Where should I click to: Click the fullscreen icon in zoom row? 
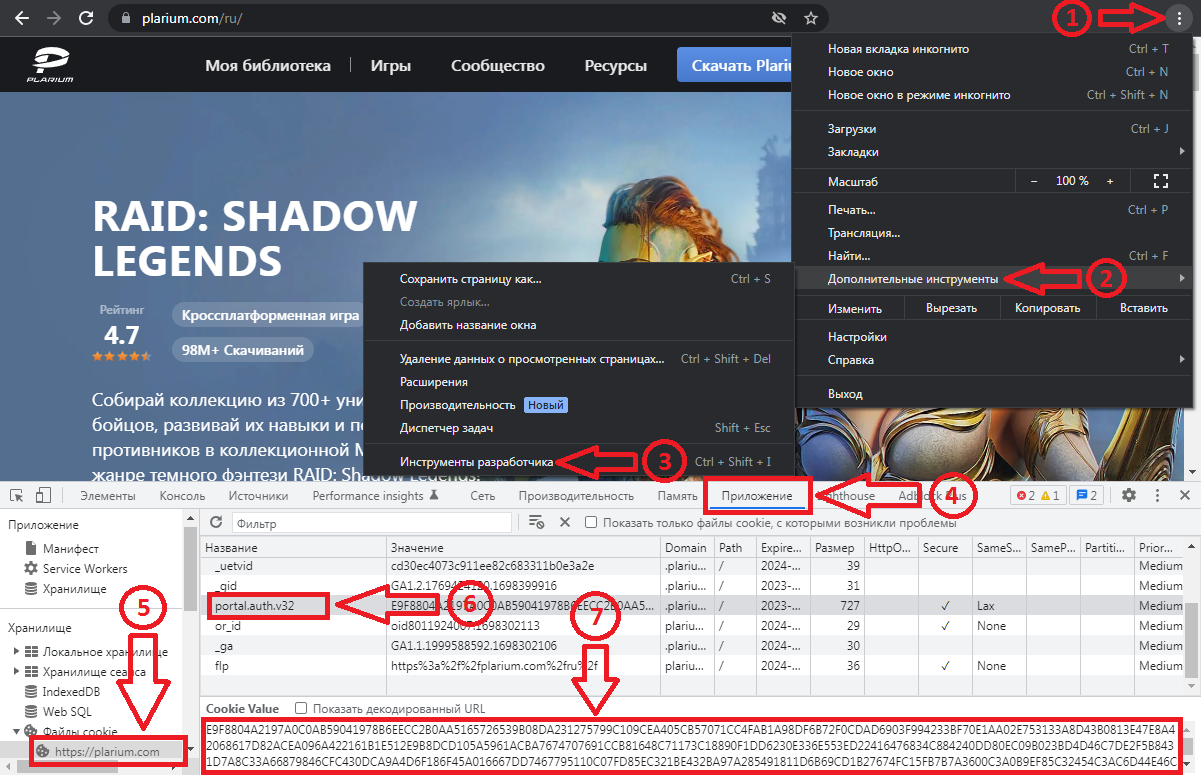[1160, 181]
